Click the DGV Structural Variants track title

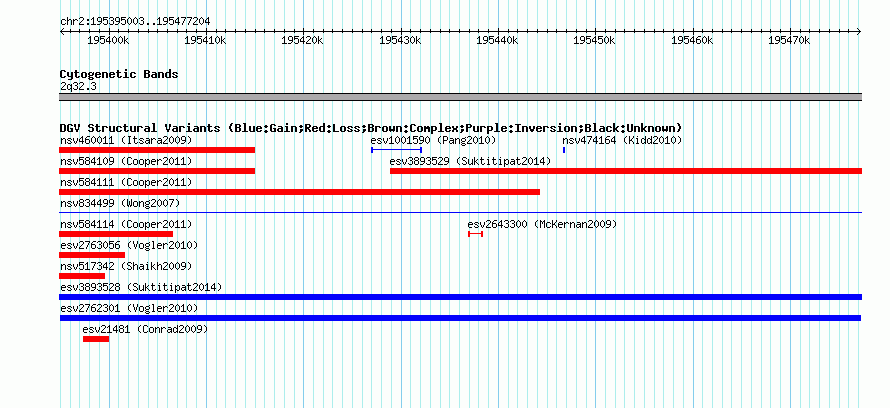coord(371,128)
